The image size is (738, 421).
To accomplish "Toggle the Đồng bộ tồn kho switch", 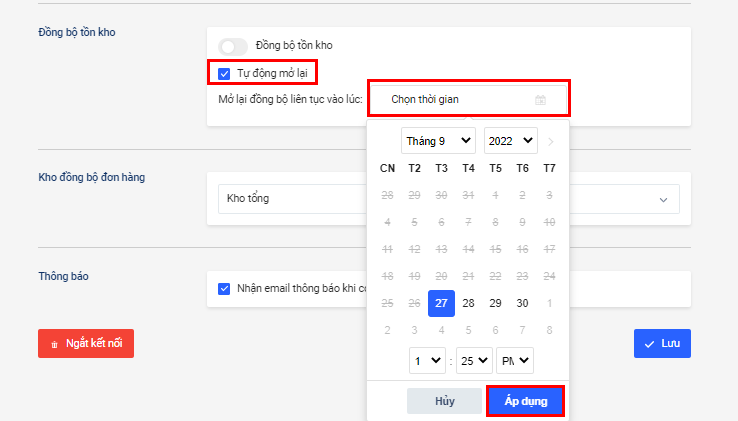I will pyautogui.click(x=233, y=46).
